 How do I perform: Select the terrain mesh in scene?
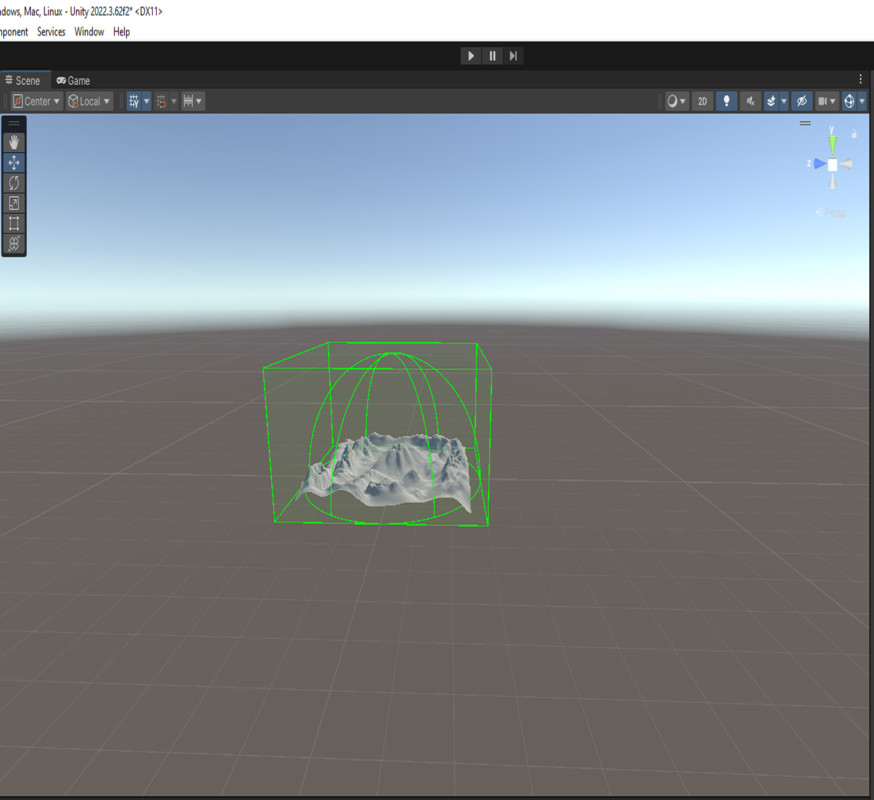pos(390,471)
